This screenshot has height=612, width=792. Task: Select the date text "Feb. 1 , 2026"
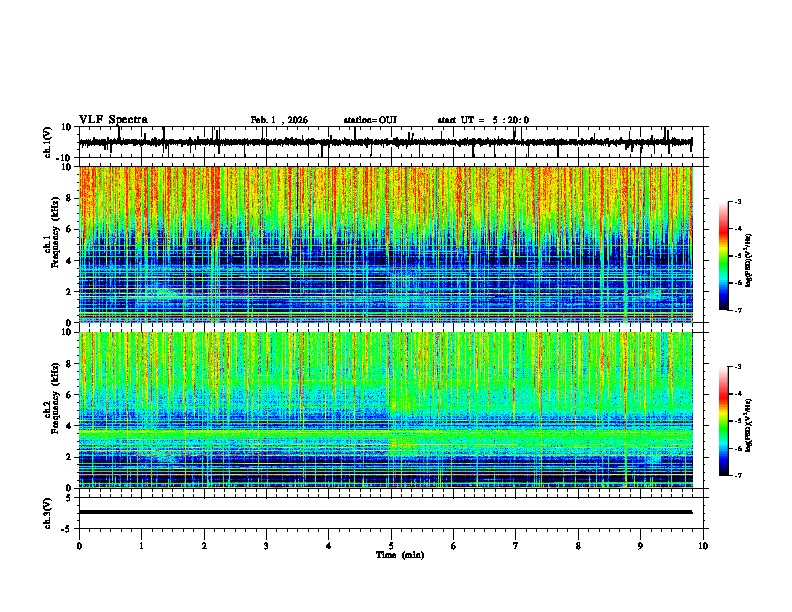pos(279,120)
